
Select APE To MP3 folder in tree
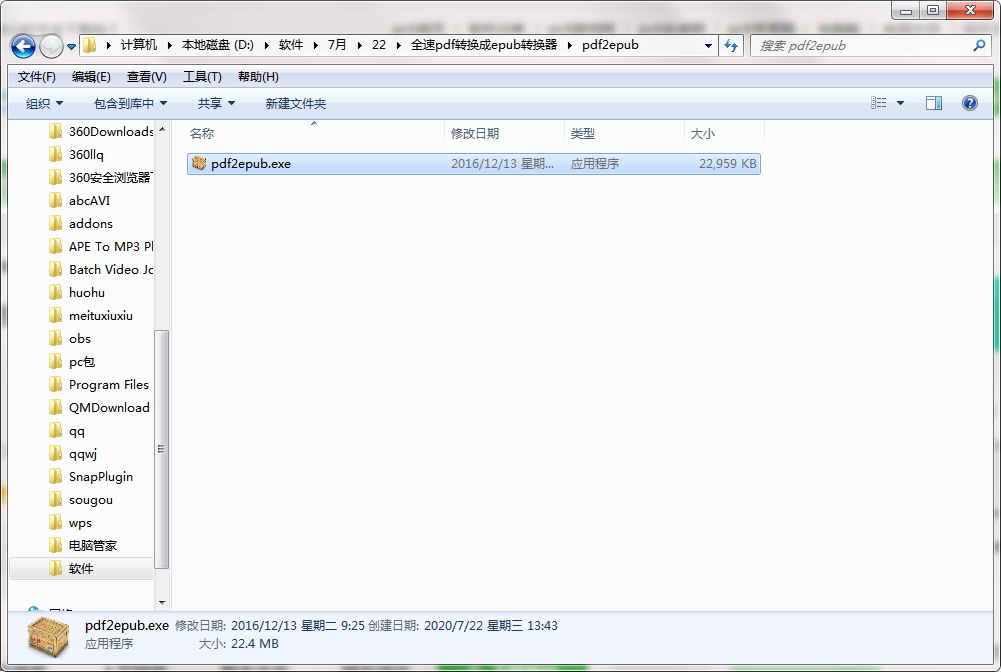[x=101, y=246]
